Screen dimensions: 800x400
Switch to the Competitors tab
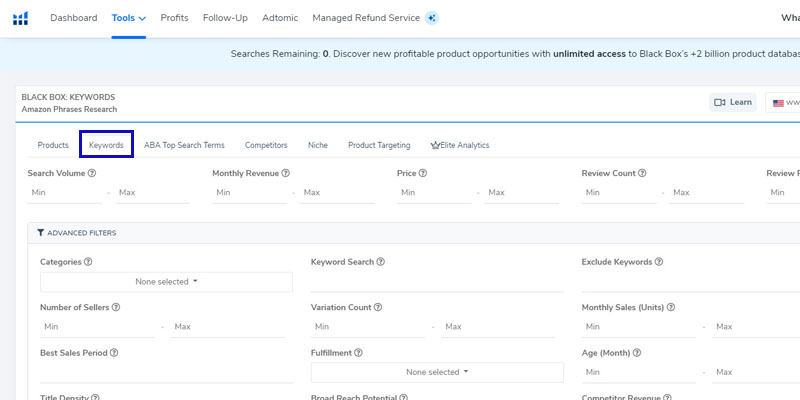coord(266,145)
